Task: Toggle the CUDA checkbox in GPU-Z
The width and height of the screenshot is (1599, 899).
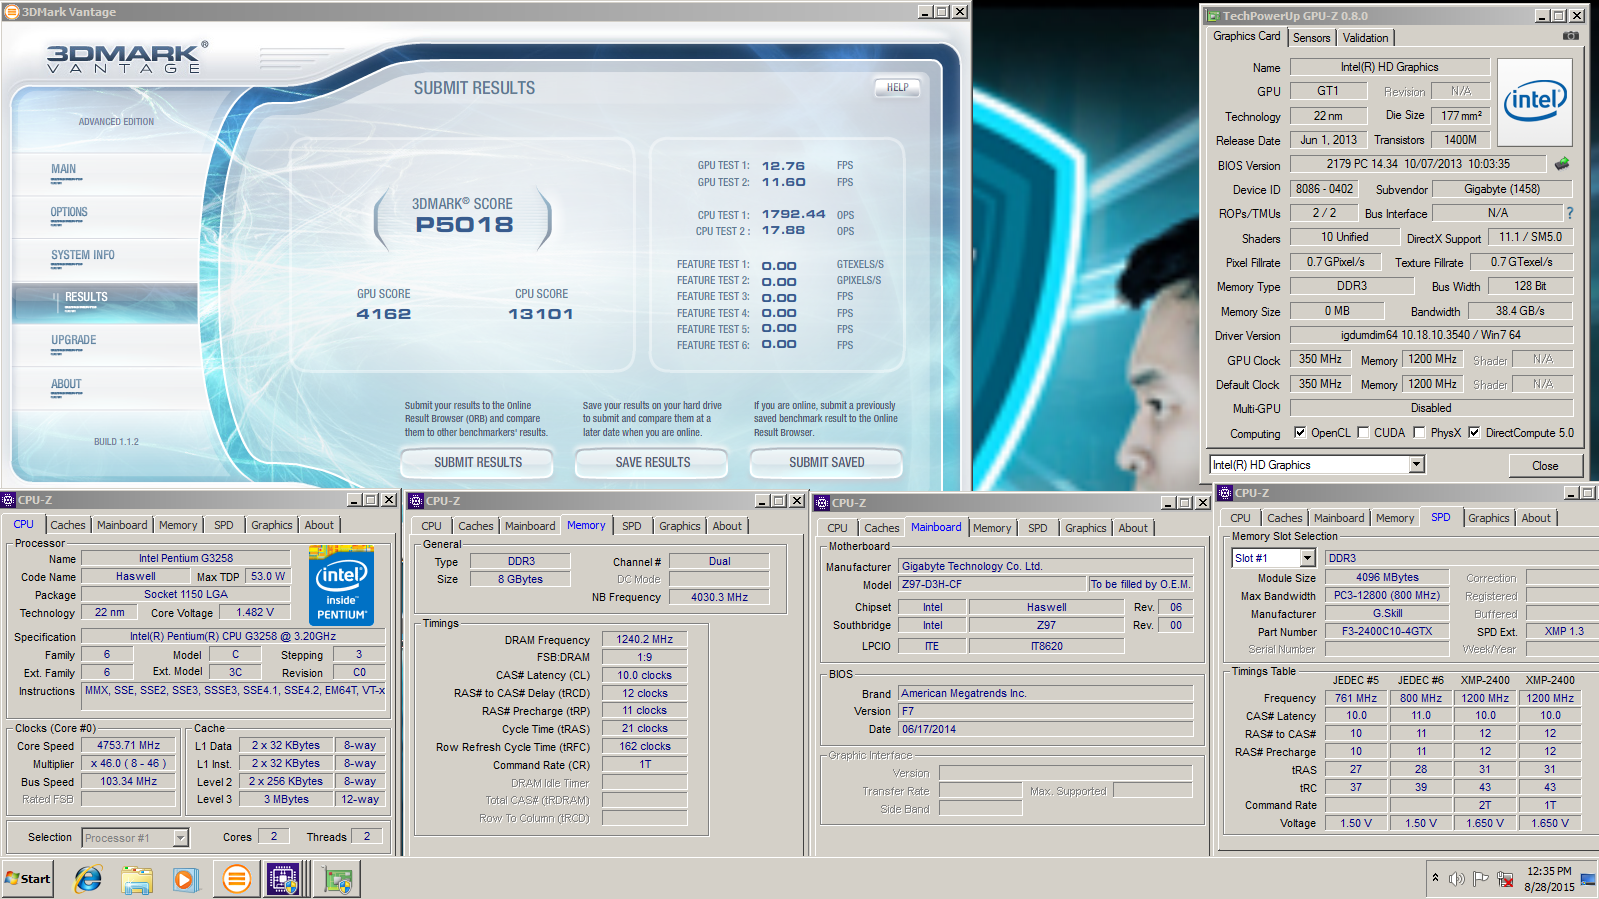Action: [1363, 433]
